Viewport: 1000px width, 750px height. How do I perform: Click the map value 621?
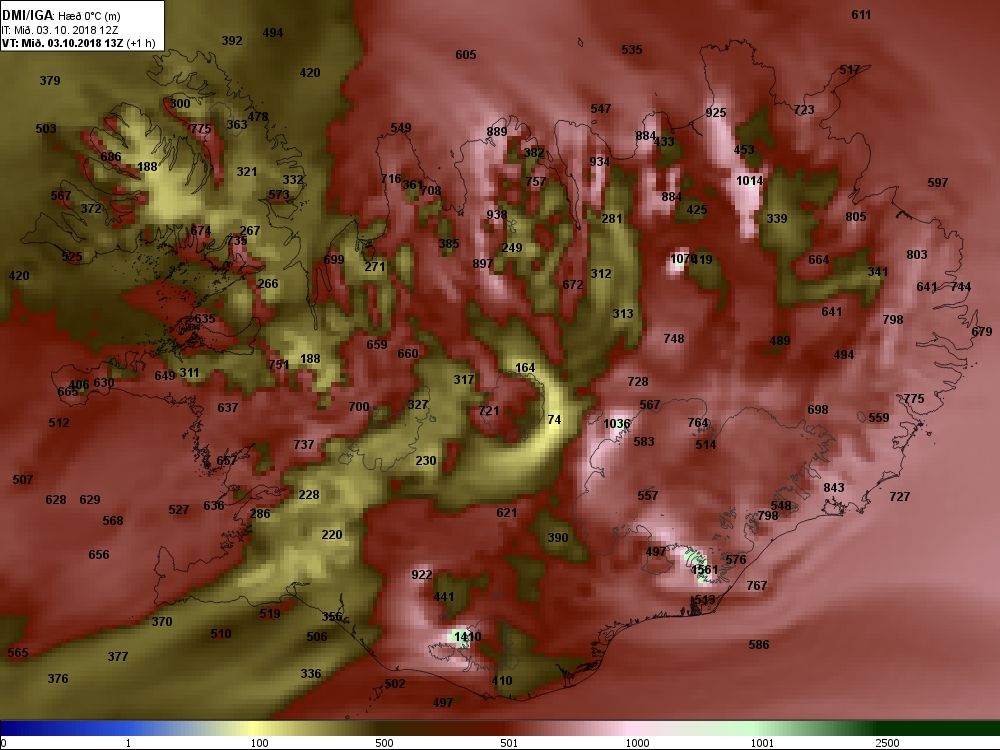coord(506,512)
